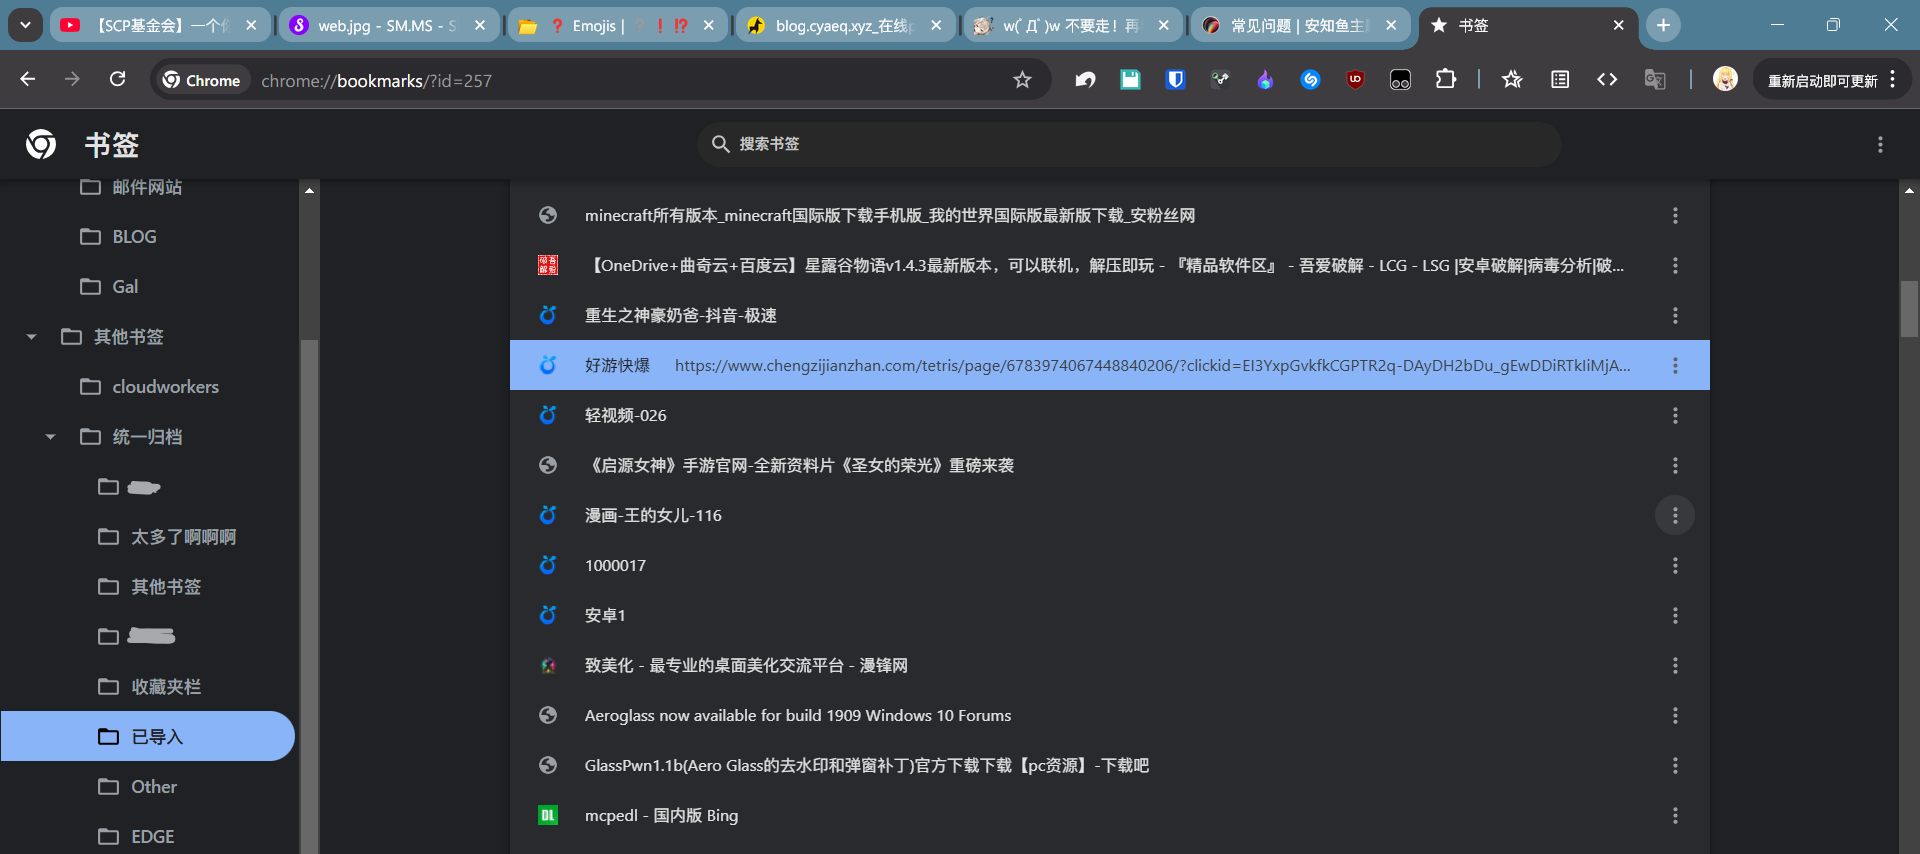1920x854 pixels.
Task: Click the forward navigation arrow
Action: coord(72,79)
